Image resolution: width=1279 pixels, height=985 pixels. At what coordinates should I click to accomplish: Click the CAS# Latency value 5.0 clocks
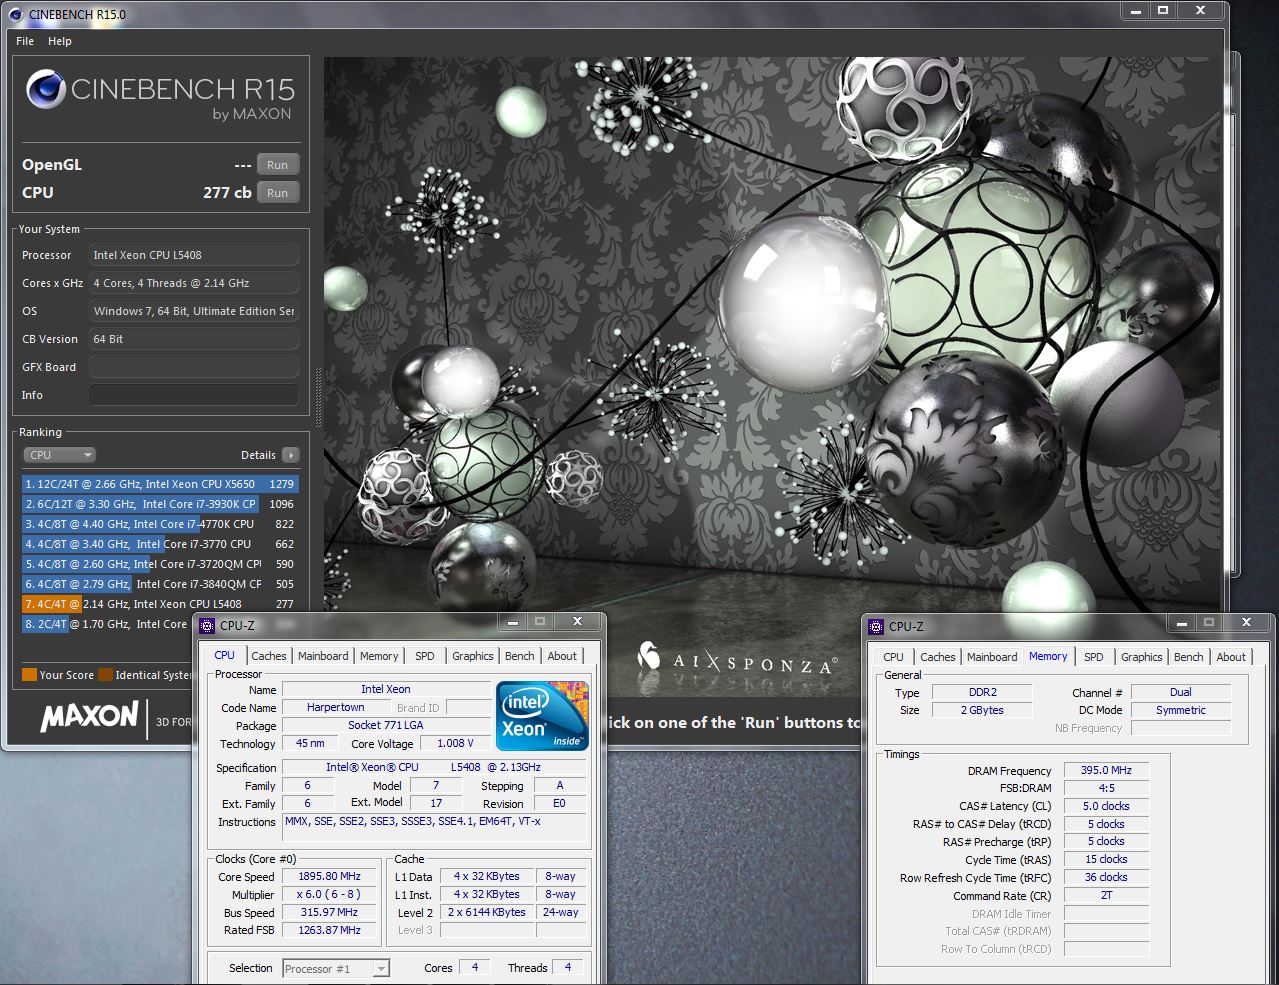pos(1106,806)
